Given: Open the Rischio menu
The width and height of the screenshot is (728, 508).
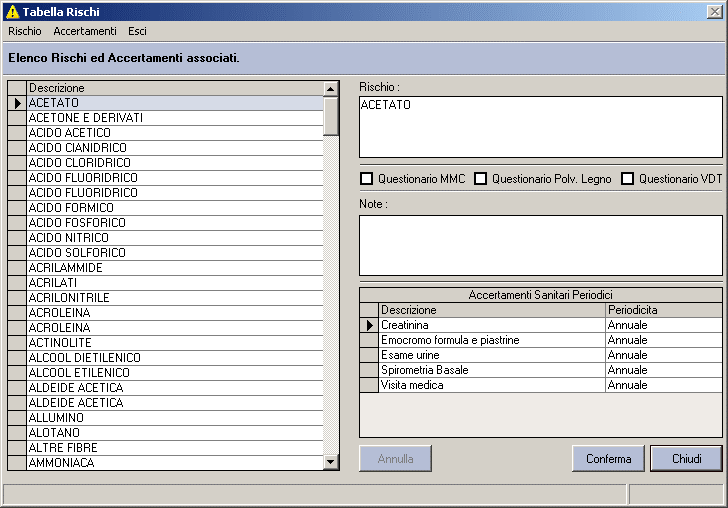Looking at the screenshot, I should (x=25, y=31).
